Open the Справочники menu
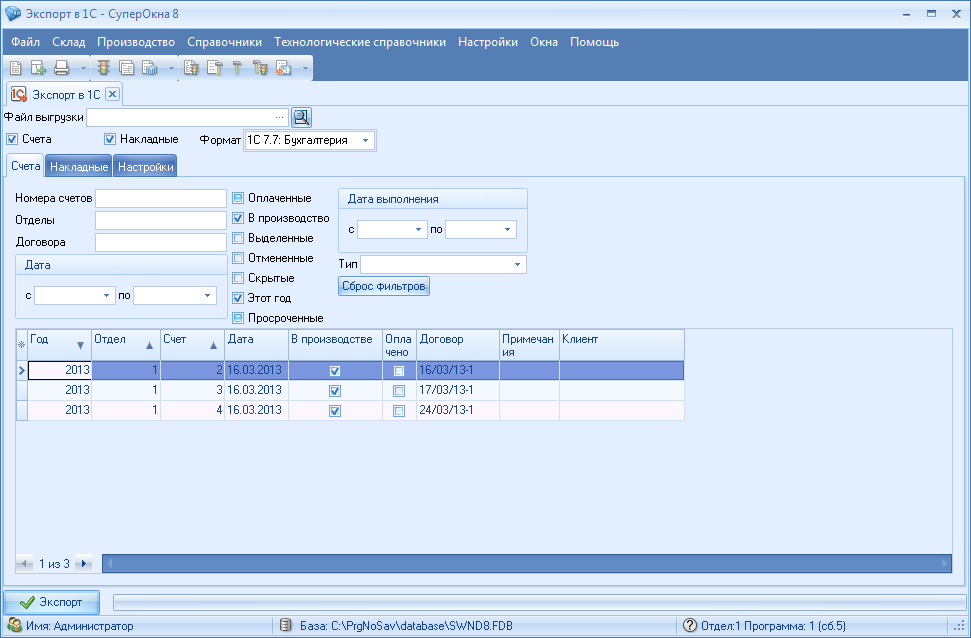This screenshot has height=638, width=971. (x=224, y=42)
